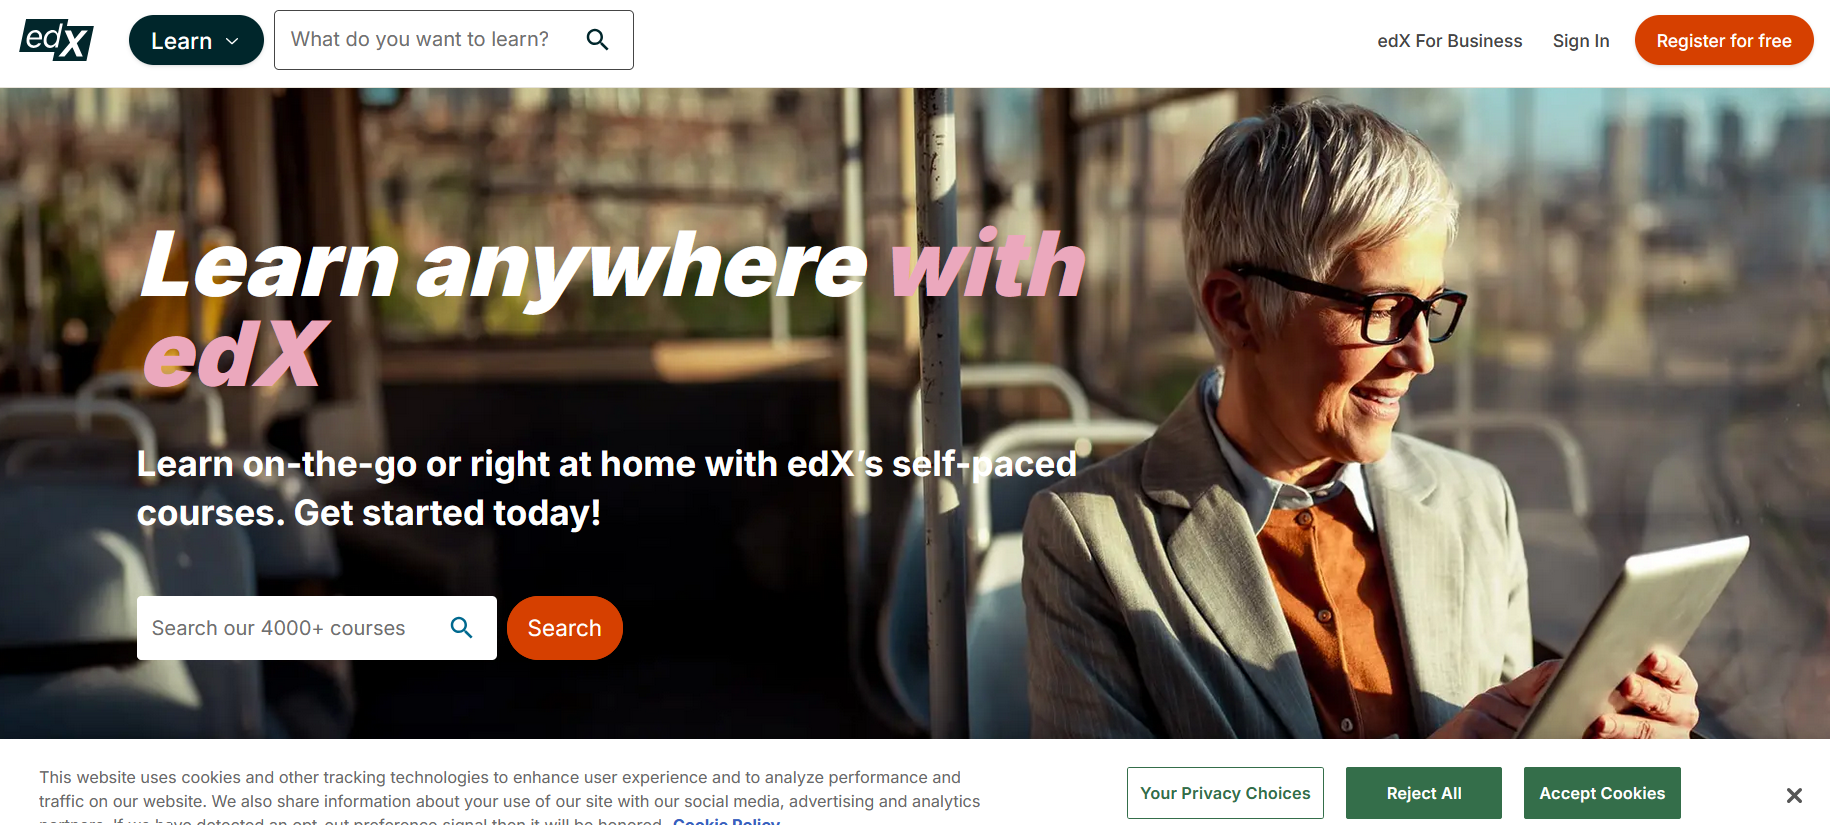Screen dimensions: 1830x825
Task: Open the Learn dropdown menu
Action: [196, 40]
